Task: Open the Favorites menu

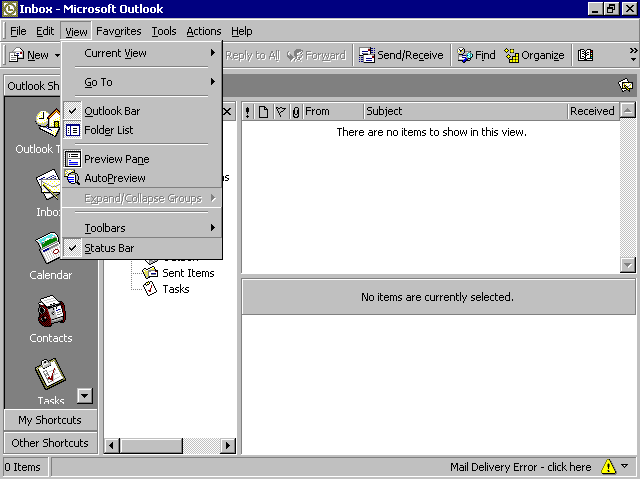Action: [x=119, y=31]
